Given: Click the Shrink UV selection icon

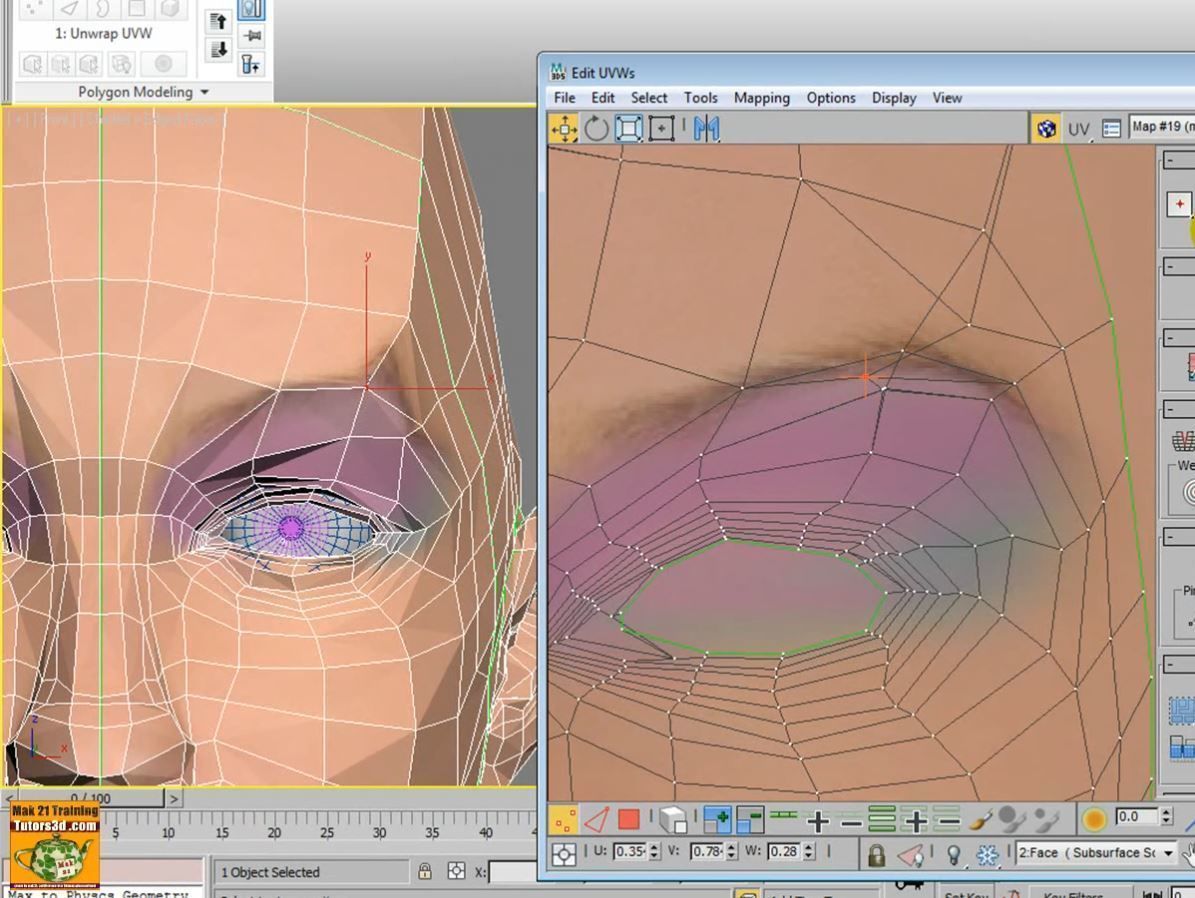Looking at the screenshot, I should [x=749, y=820].
